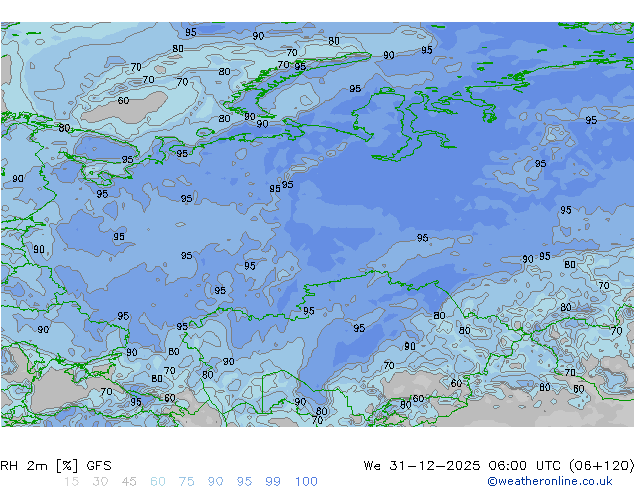Click the forecast offset '(06+120)'
Image resolution: width=634 pixels, height=490 pixels.
pos(601,466)
